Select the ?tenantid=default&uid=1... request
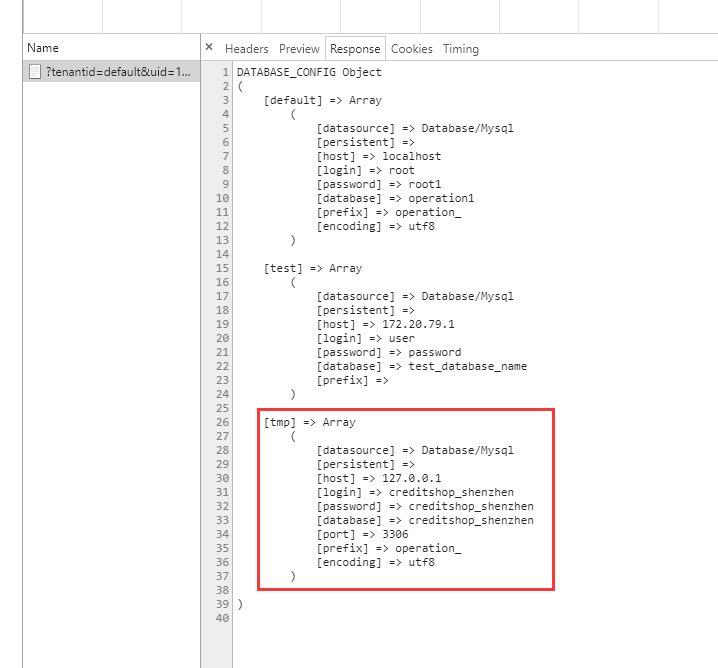This screenshot has height=668, width=718. coord(111,72)
